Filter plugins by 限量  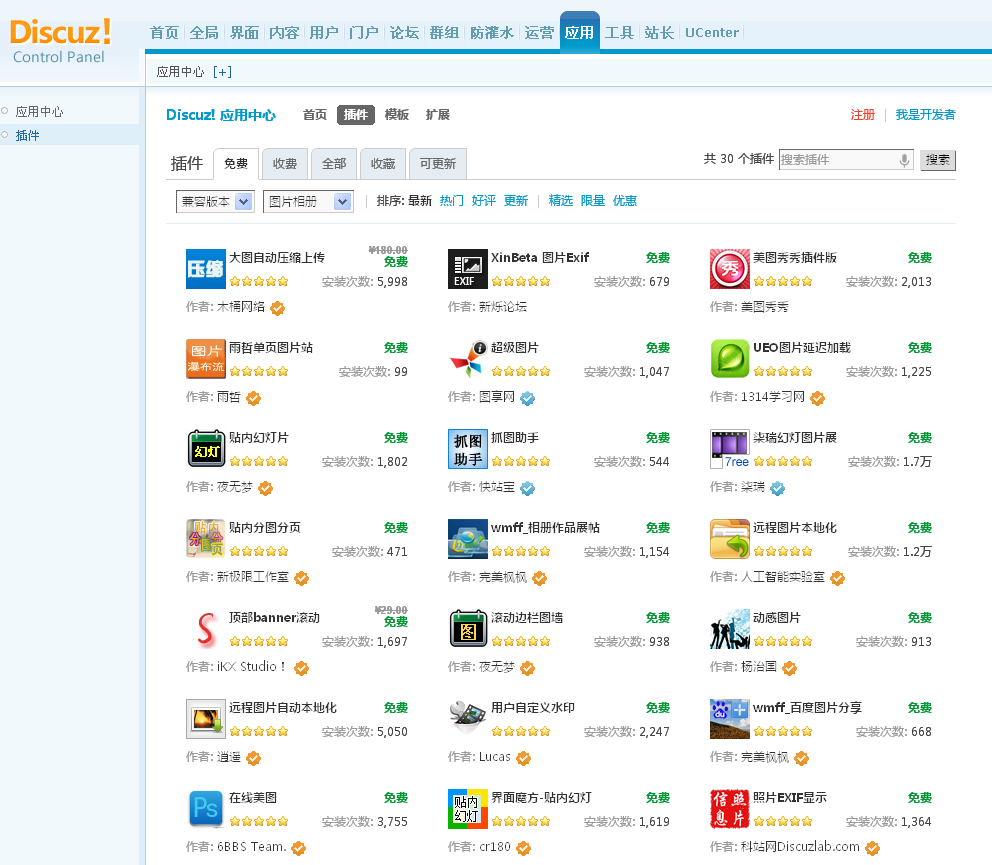[593, 201]
